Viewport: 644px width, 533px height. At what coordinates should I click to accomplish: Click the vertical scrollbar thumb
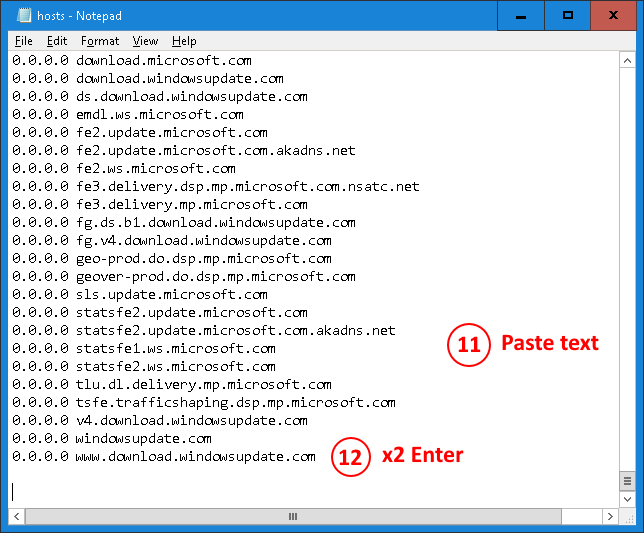627,481
